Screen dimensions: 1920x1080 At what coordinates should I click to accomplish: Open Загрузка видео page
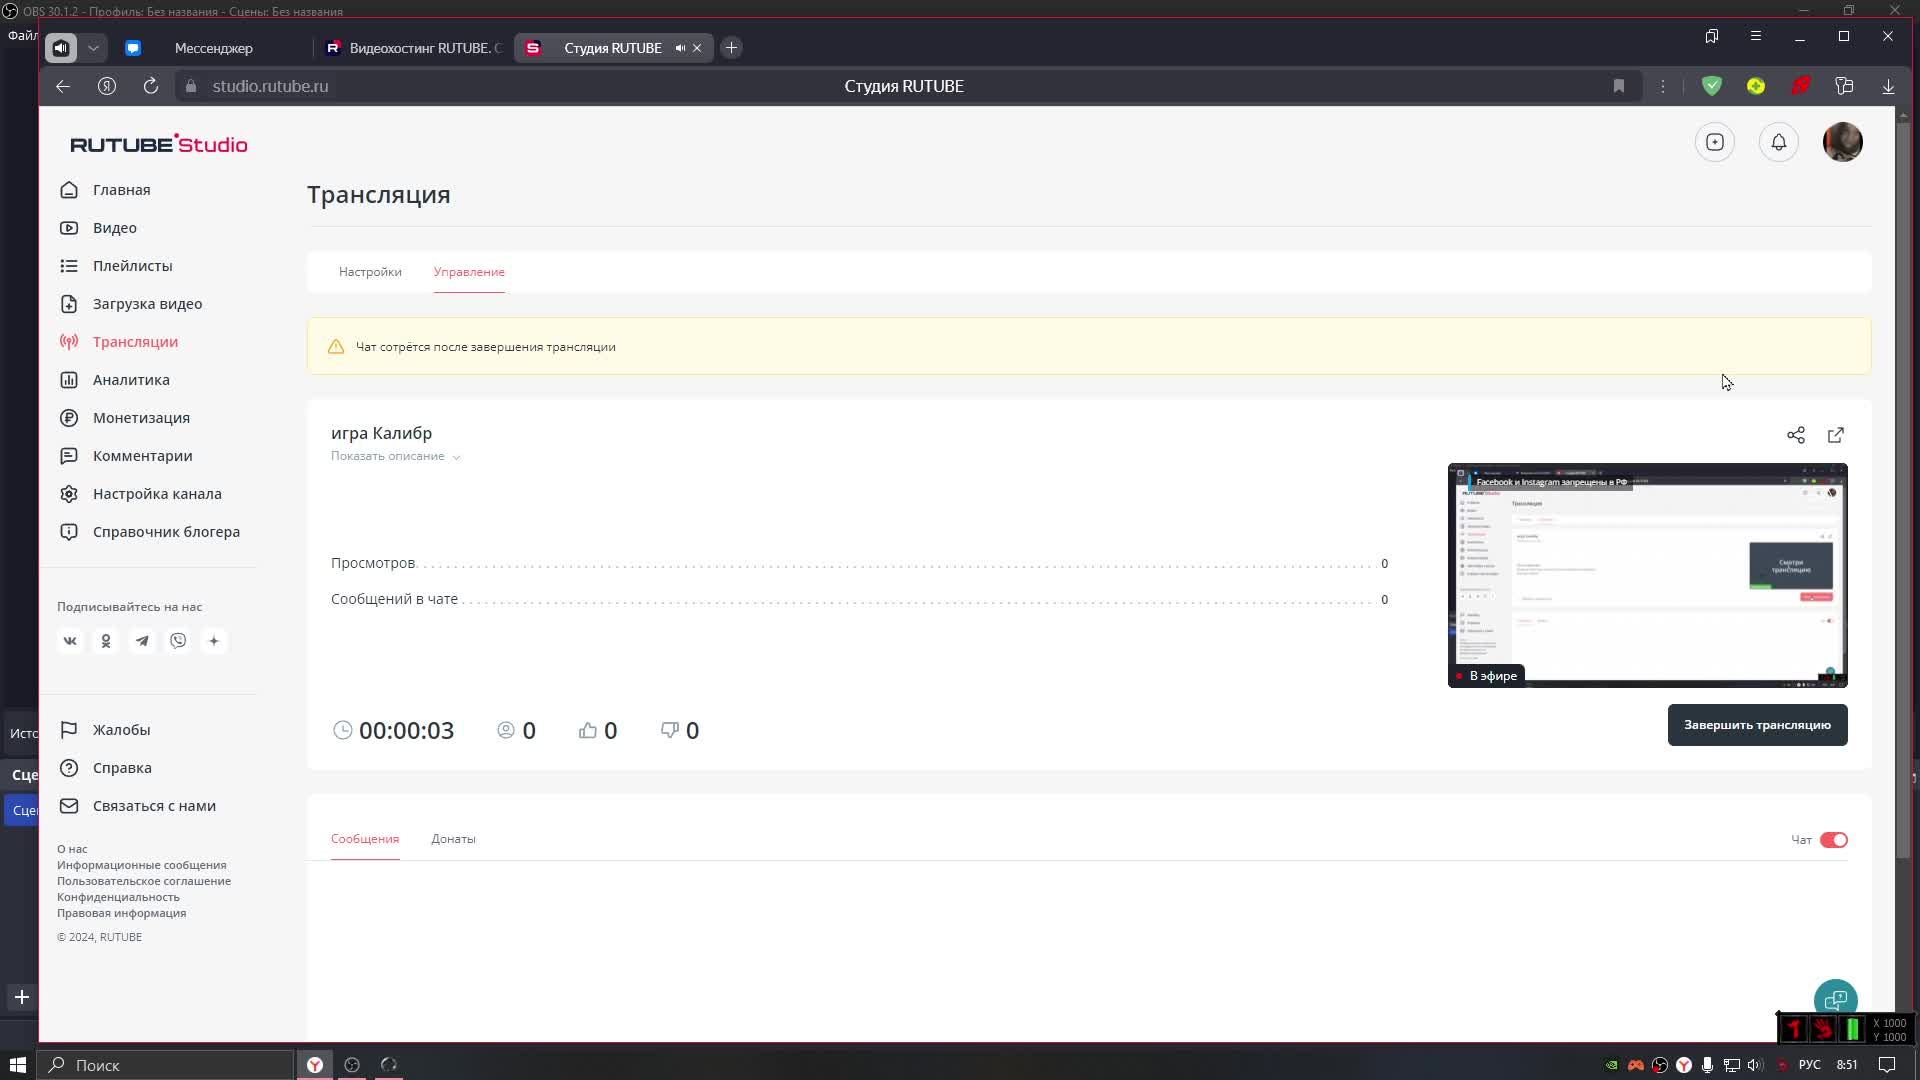click(x=131, y=304)
